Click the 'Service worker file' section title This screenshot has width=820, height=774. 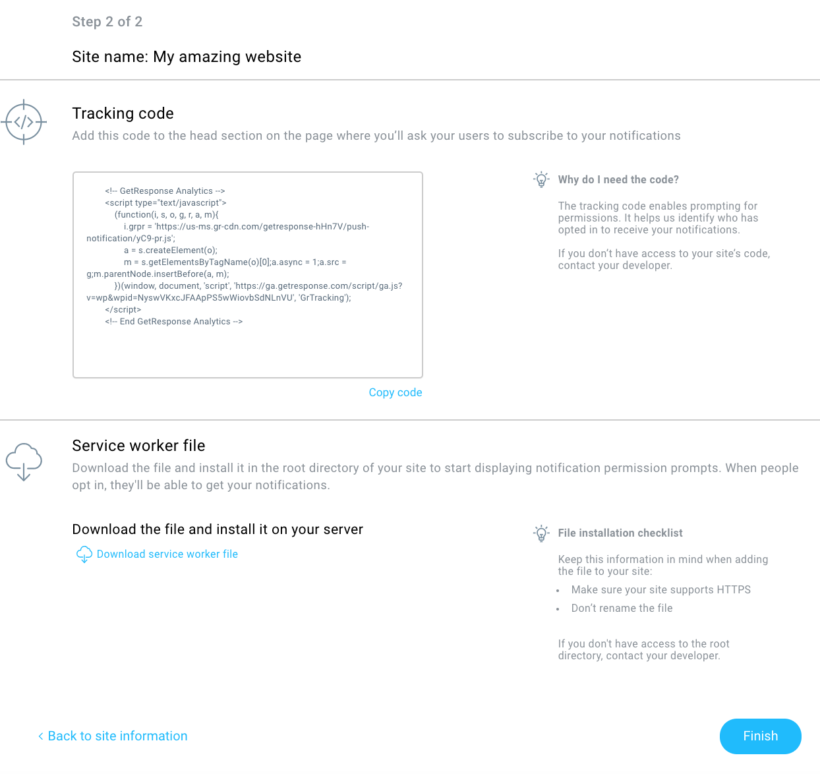(137, 445)
